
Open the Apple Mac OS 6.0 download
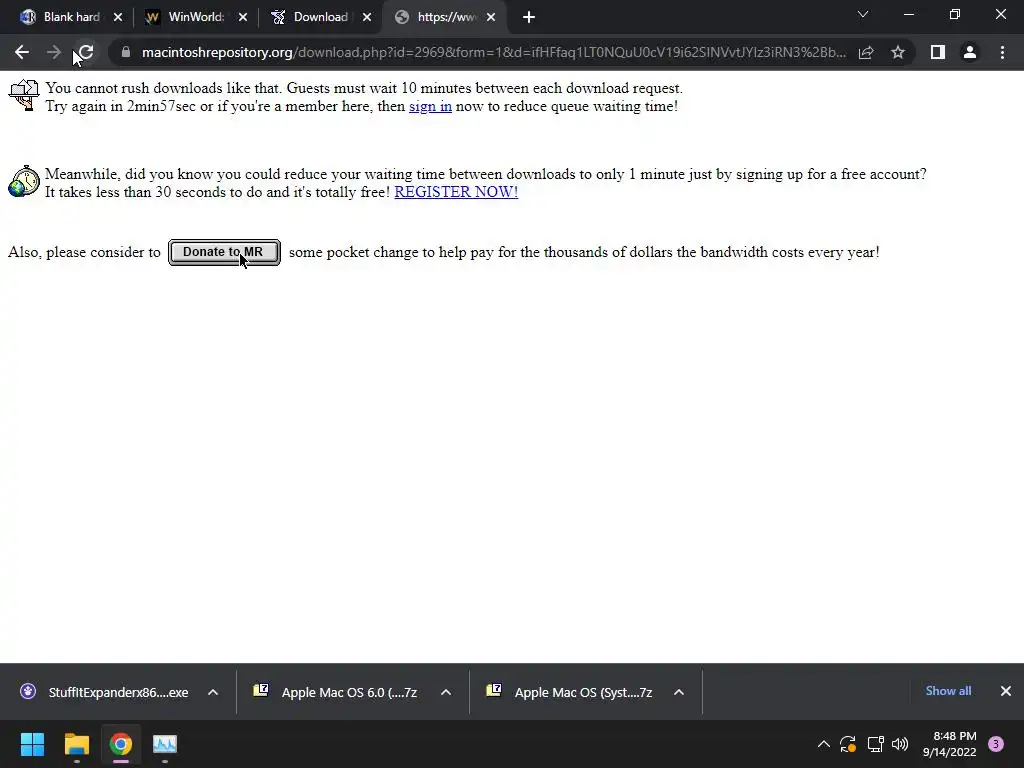pos(336,692)
